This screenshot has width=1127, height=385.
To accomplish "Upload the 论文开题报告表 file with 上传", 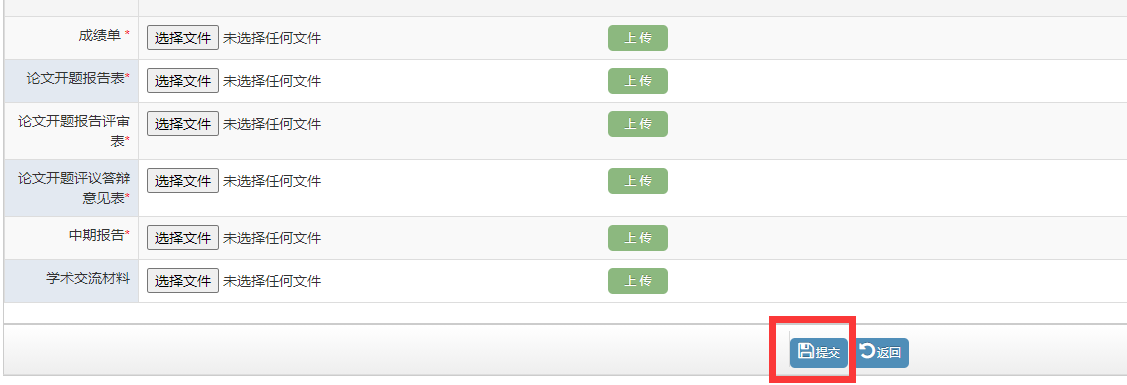I will pyautogui.click(x=638, y=81).
